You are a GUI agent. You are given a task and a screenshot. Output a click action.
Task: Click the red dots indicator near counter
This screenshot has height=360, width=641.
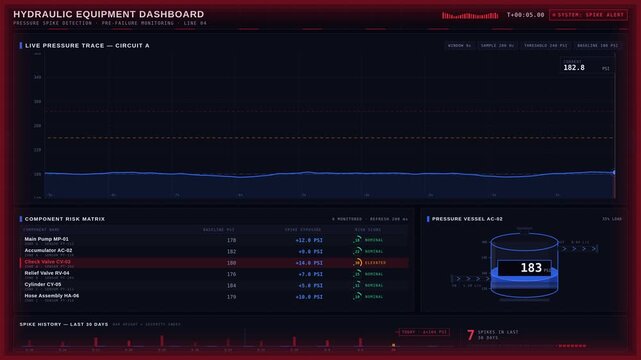[572, 346]
